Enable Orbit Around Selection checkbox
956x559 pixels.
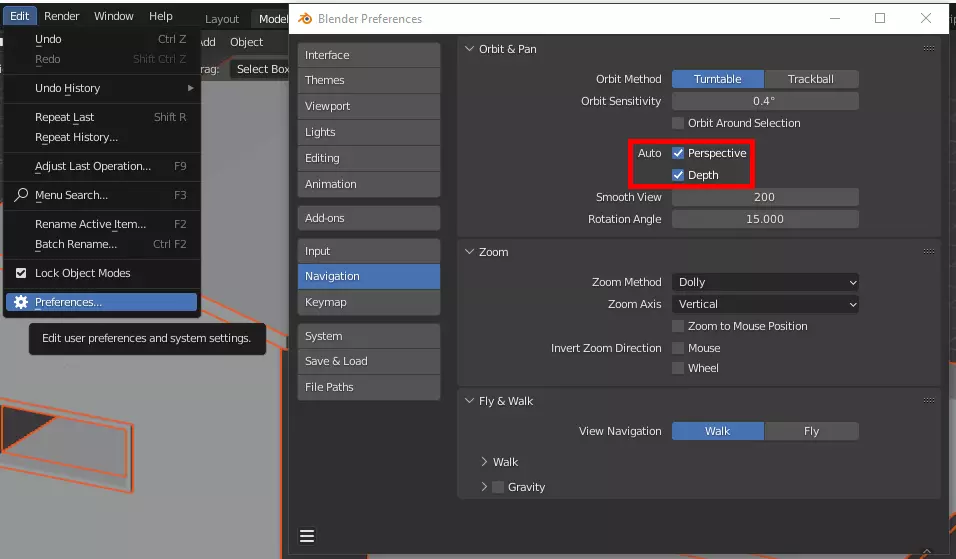pyautogui.click(x=678, y=123)
